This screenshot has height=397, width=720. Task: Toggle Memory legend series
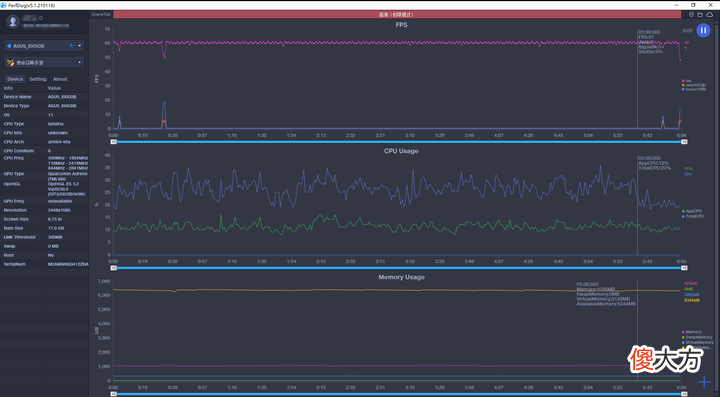pyautogui.click(x=692, y=332)
